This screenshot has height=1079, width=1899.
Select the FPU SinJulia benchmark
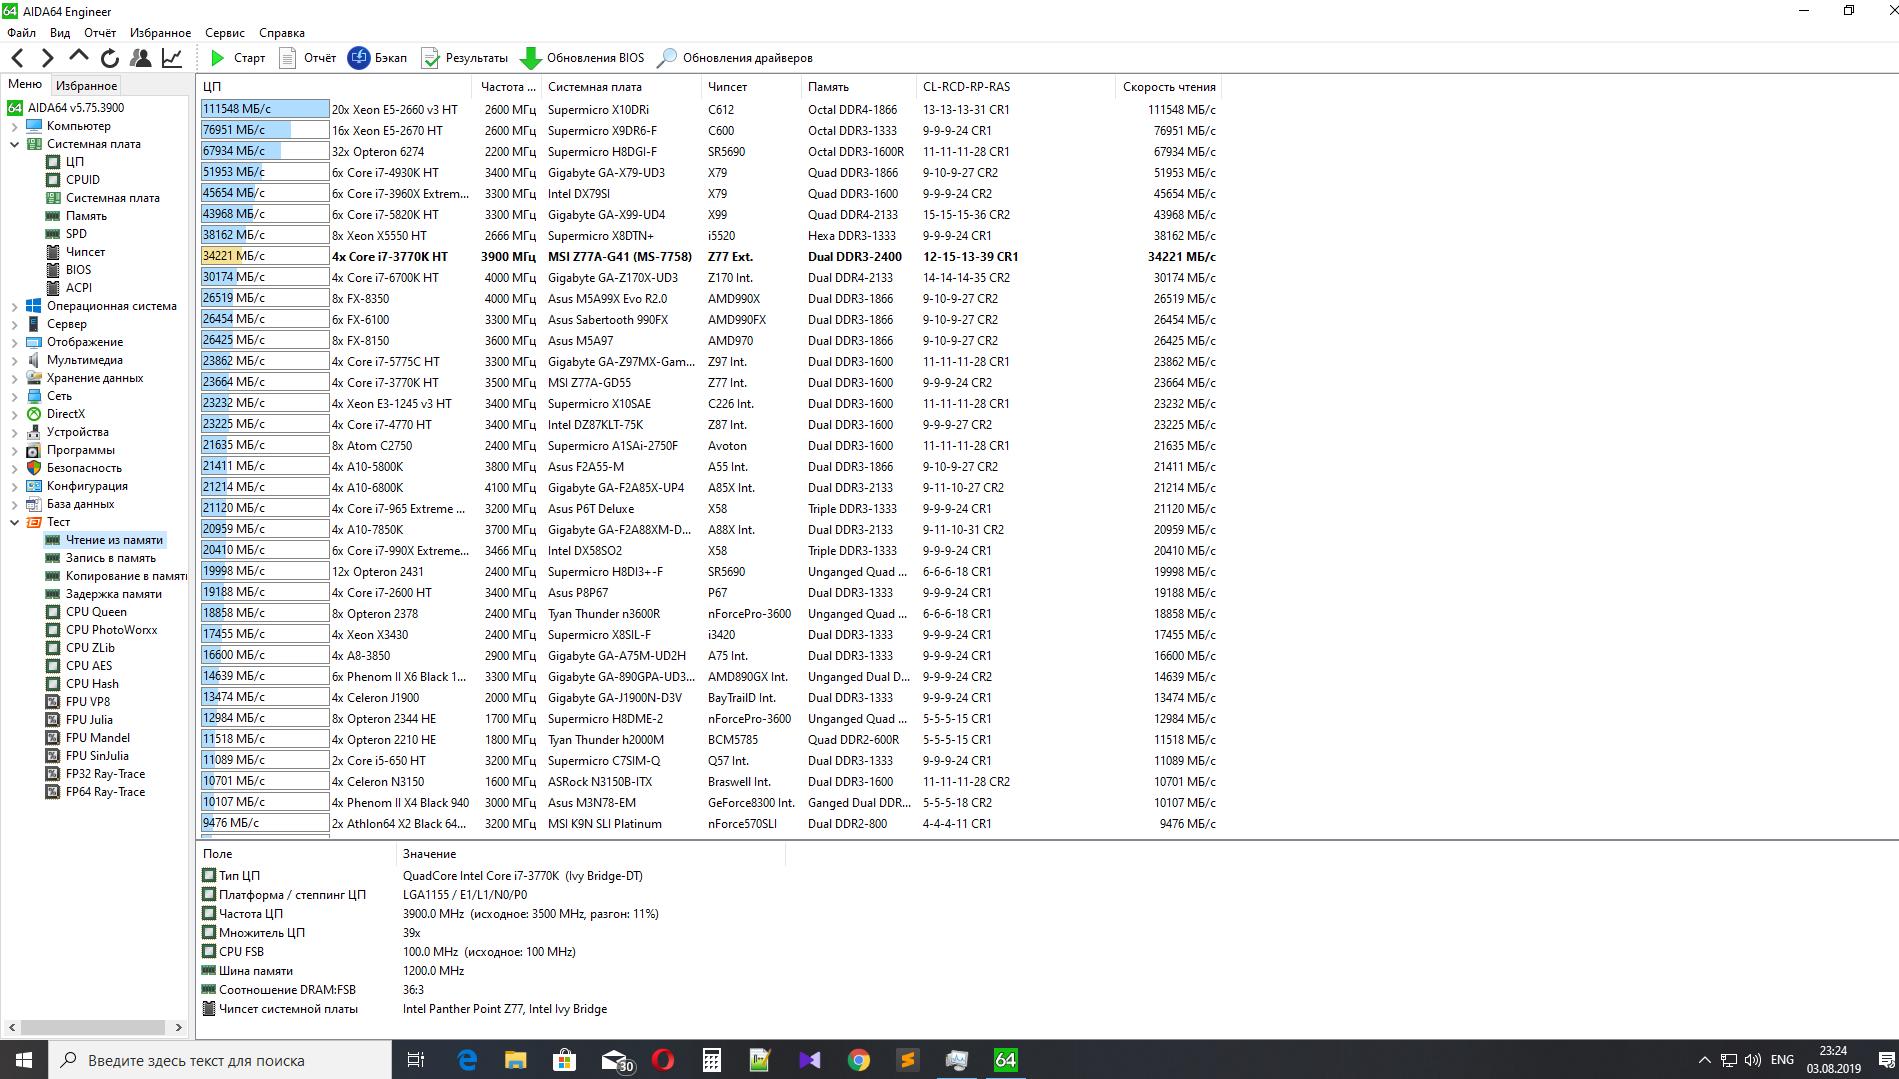click(97, 756)
